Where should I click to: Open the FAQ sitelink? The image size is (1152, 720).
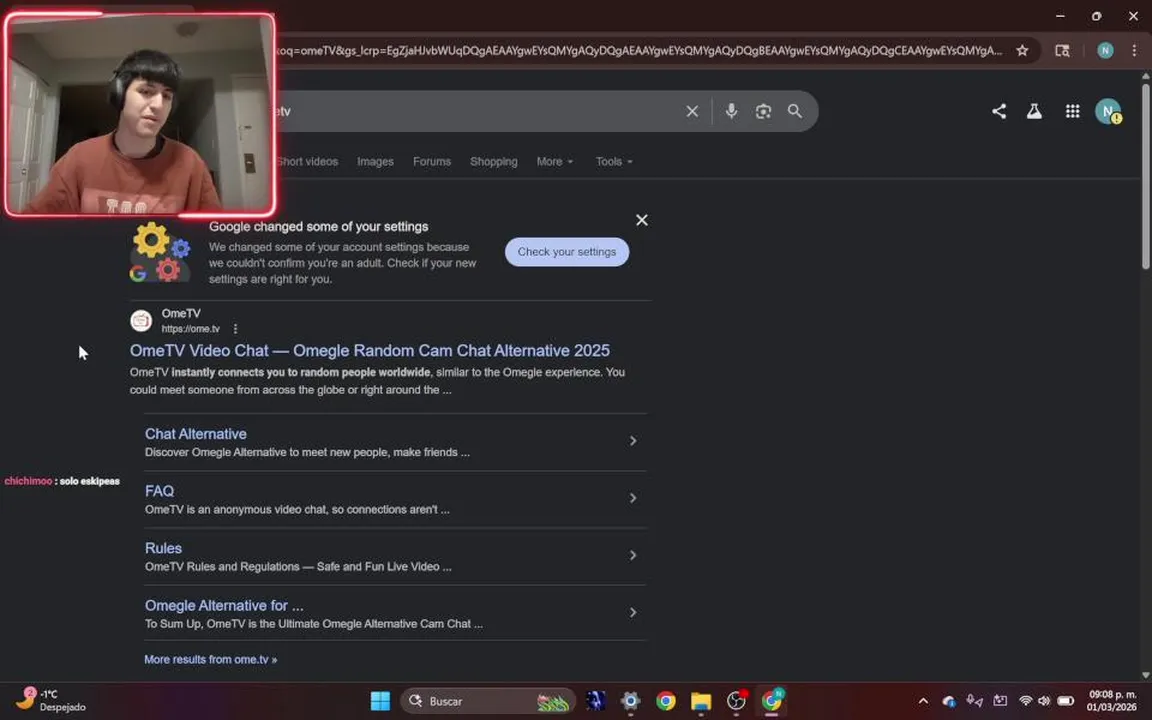click(x=159, y=491)
